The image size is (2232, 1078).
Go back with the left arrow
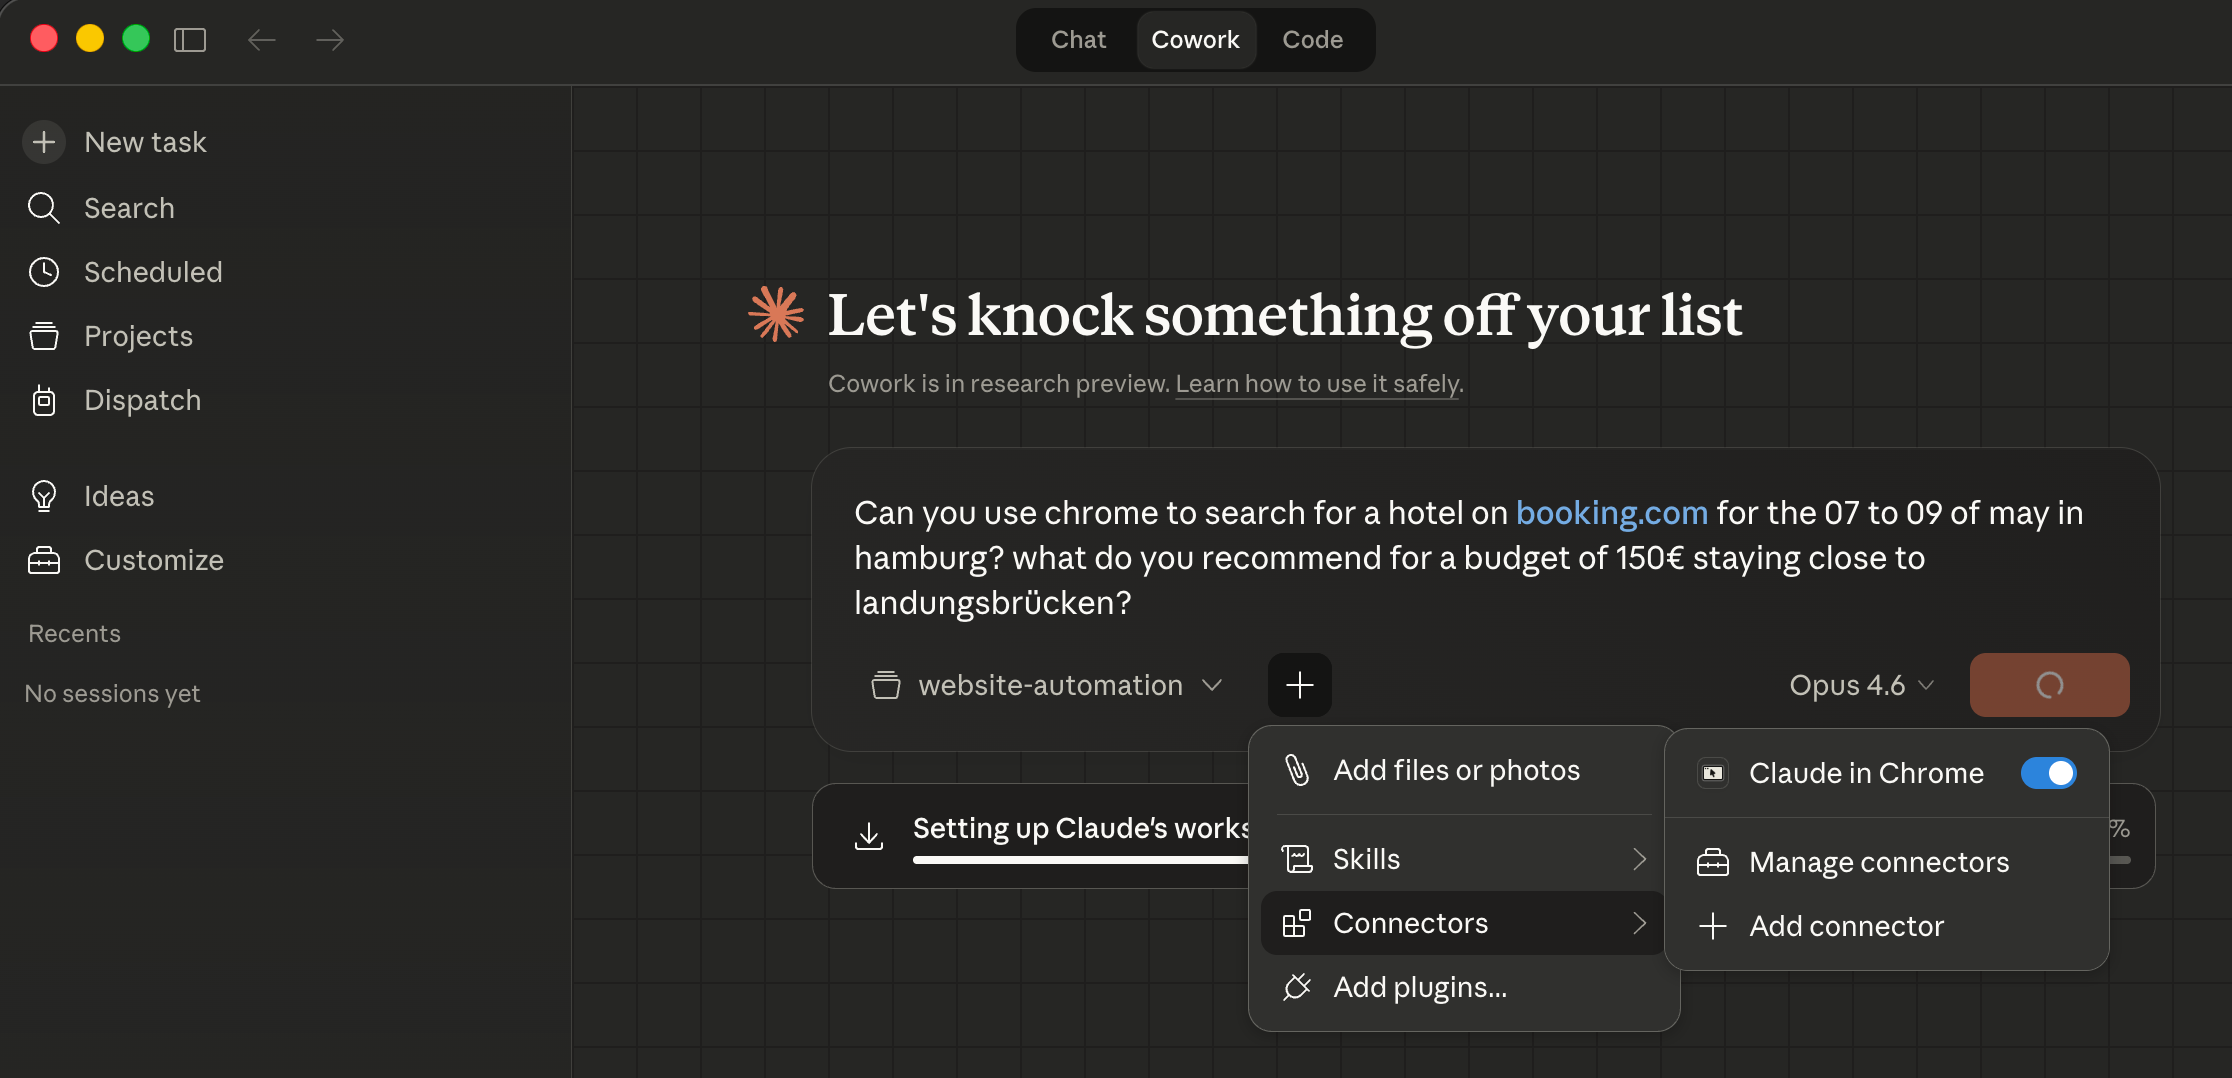tap(262, 40)
